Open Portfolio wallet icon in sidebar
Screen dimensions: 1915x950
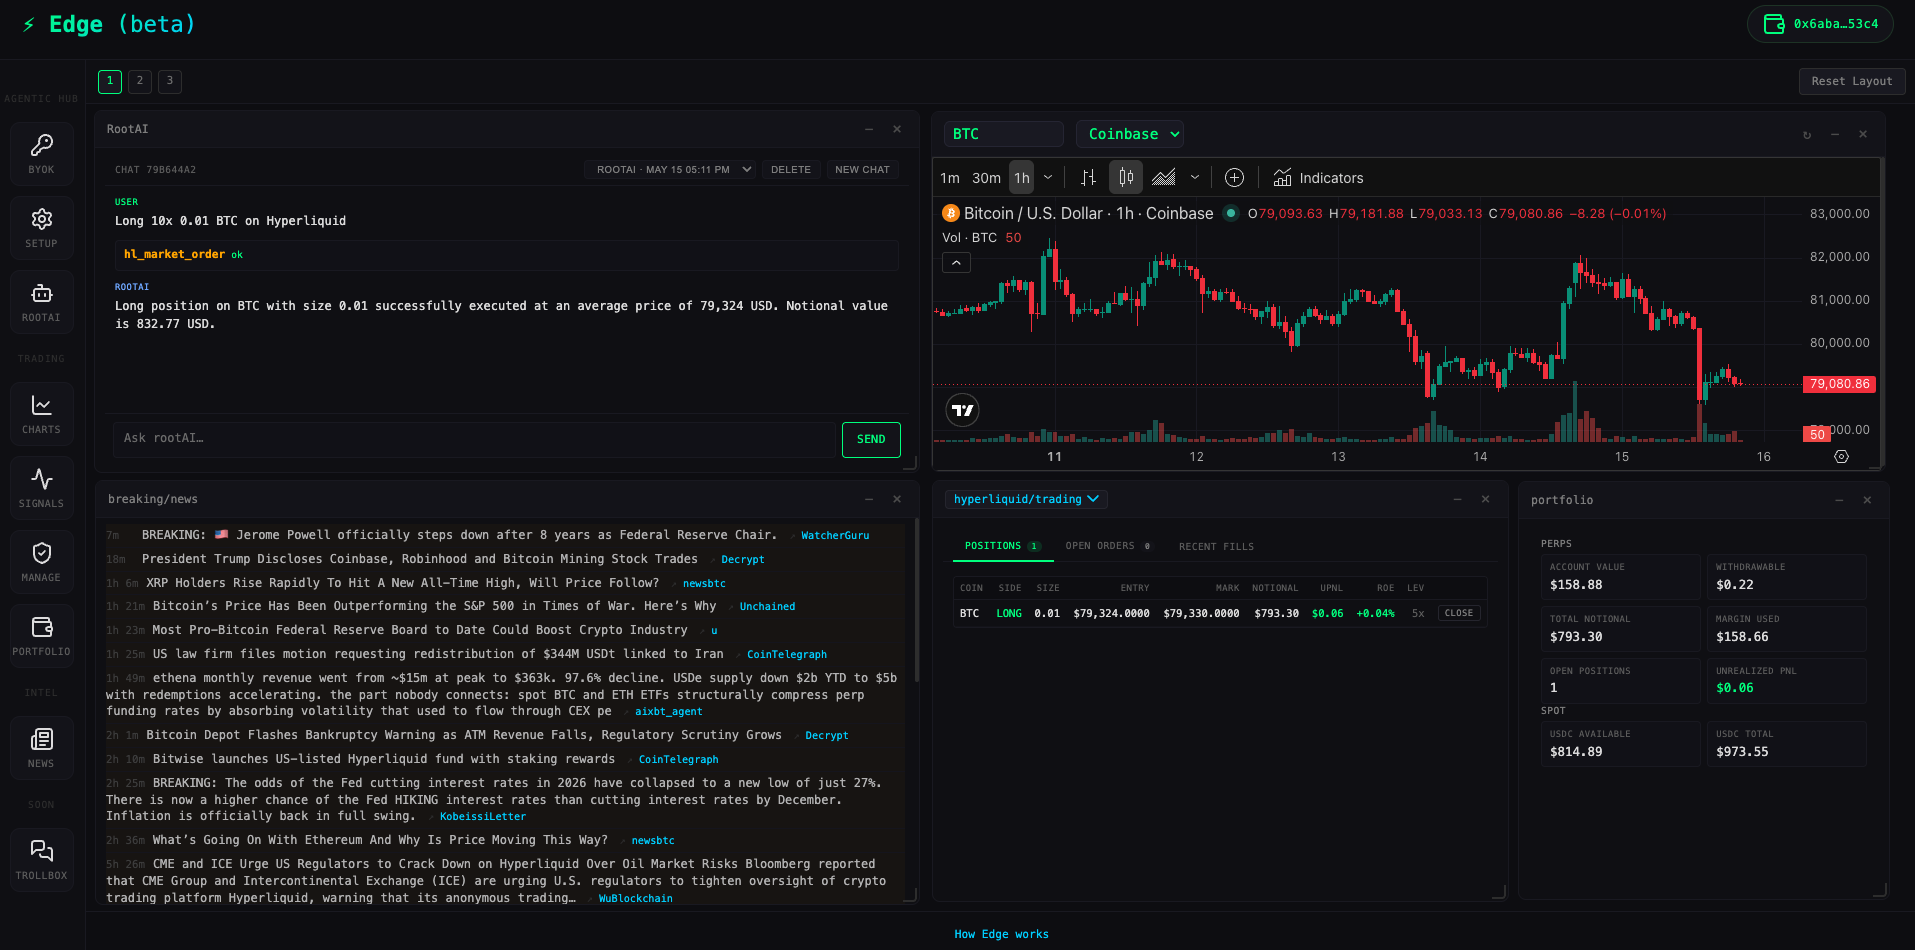tap(41, 636)
